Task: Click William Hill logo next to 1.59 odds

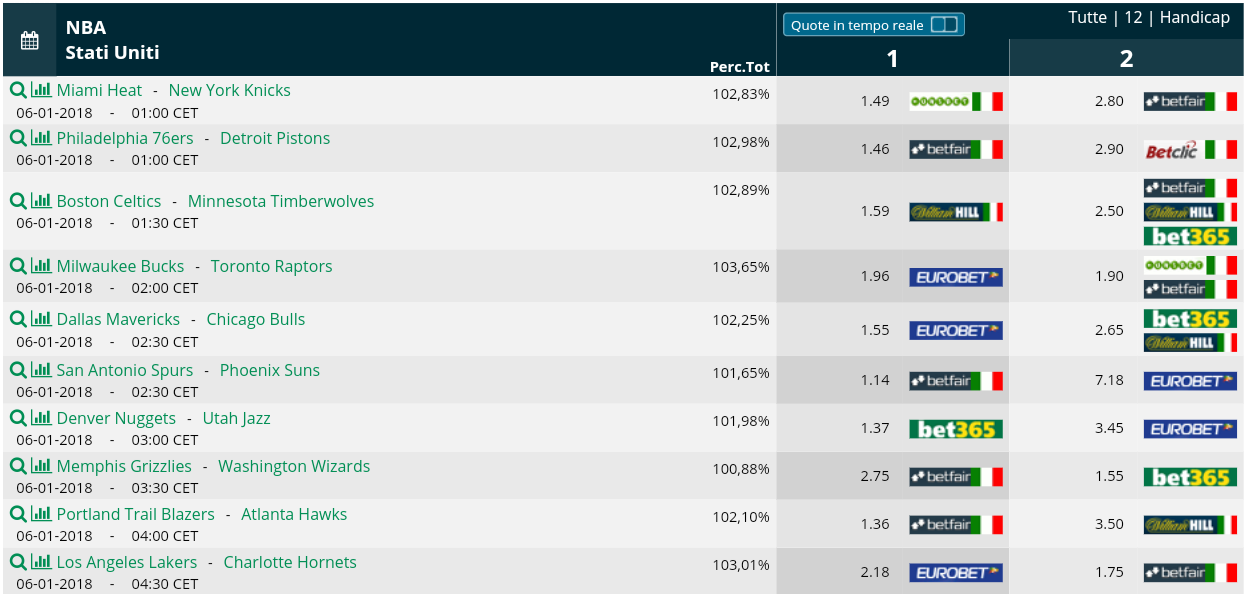Action: pyautogui.click(x=956, y=211)
